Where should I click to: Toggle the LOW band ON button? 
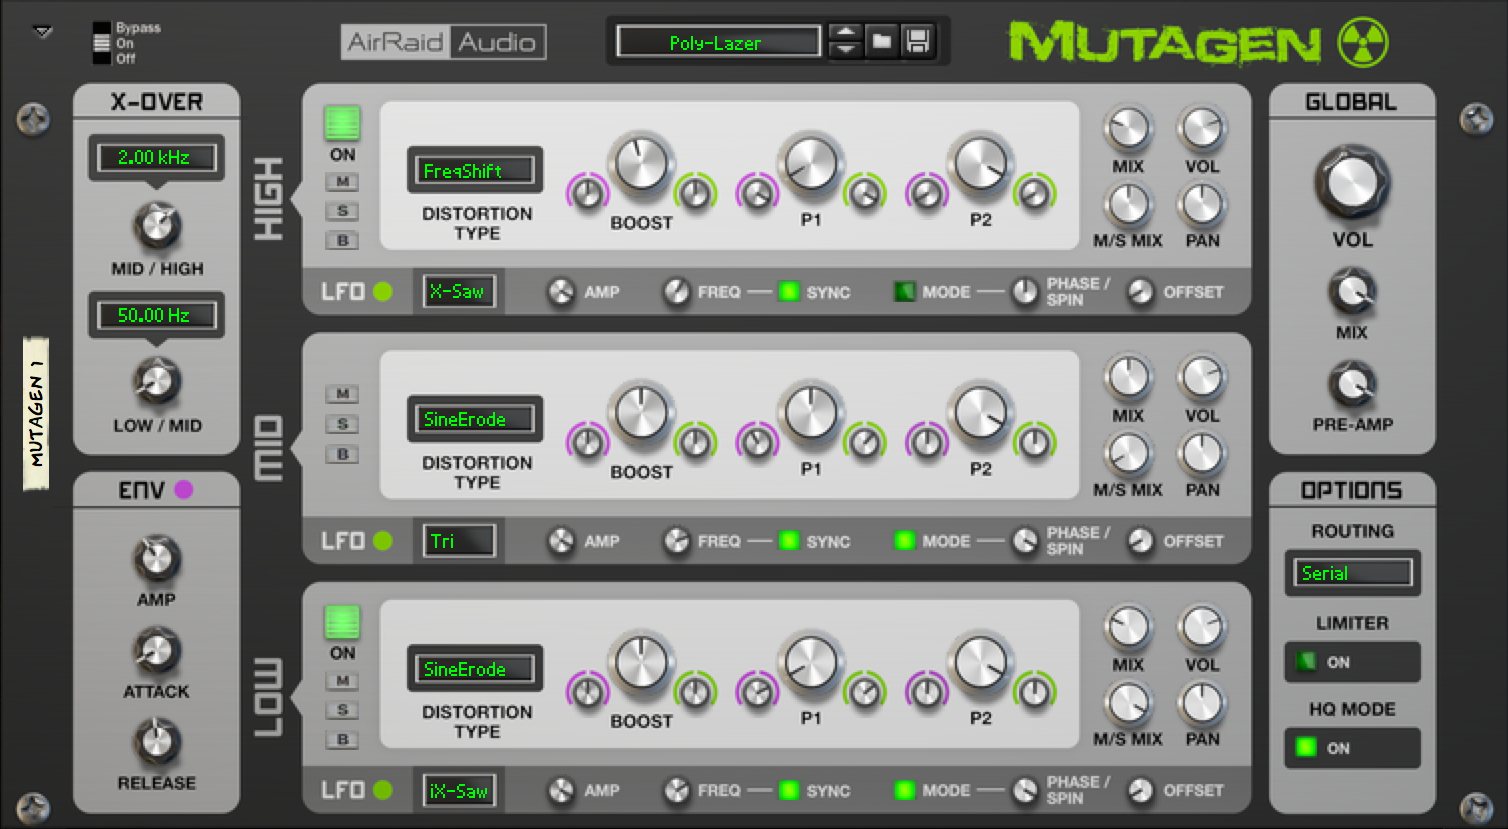(x=342, y=622)
